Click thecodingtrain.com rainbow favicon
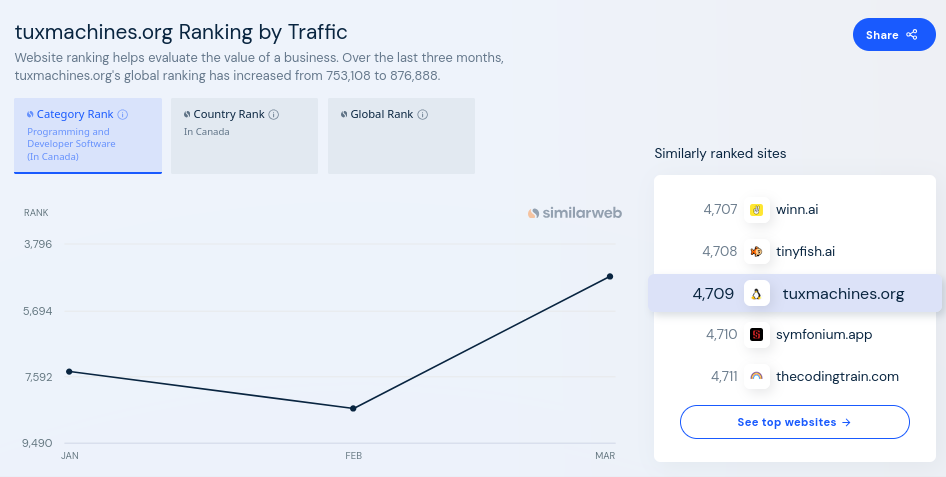 pos(757,377)
